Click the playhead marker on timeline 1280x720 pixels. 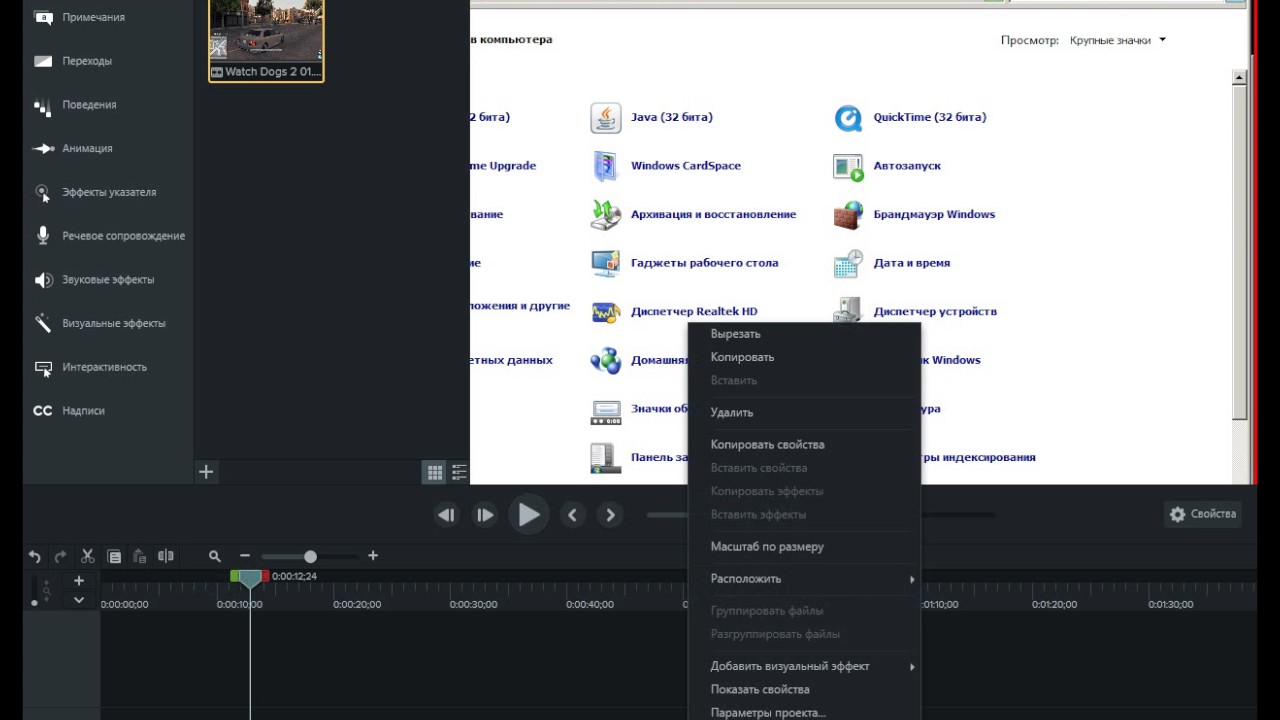click(x=250, y=578)
